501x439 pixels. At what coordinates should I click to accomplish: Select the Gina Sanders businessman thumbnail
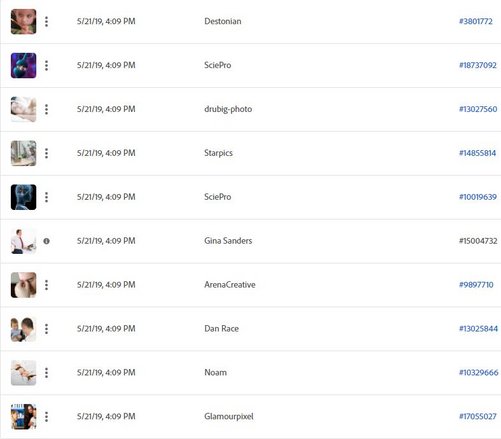(x=23, y=241)
